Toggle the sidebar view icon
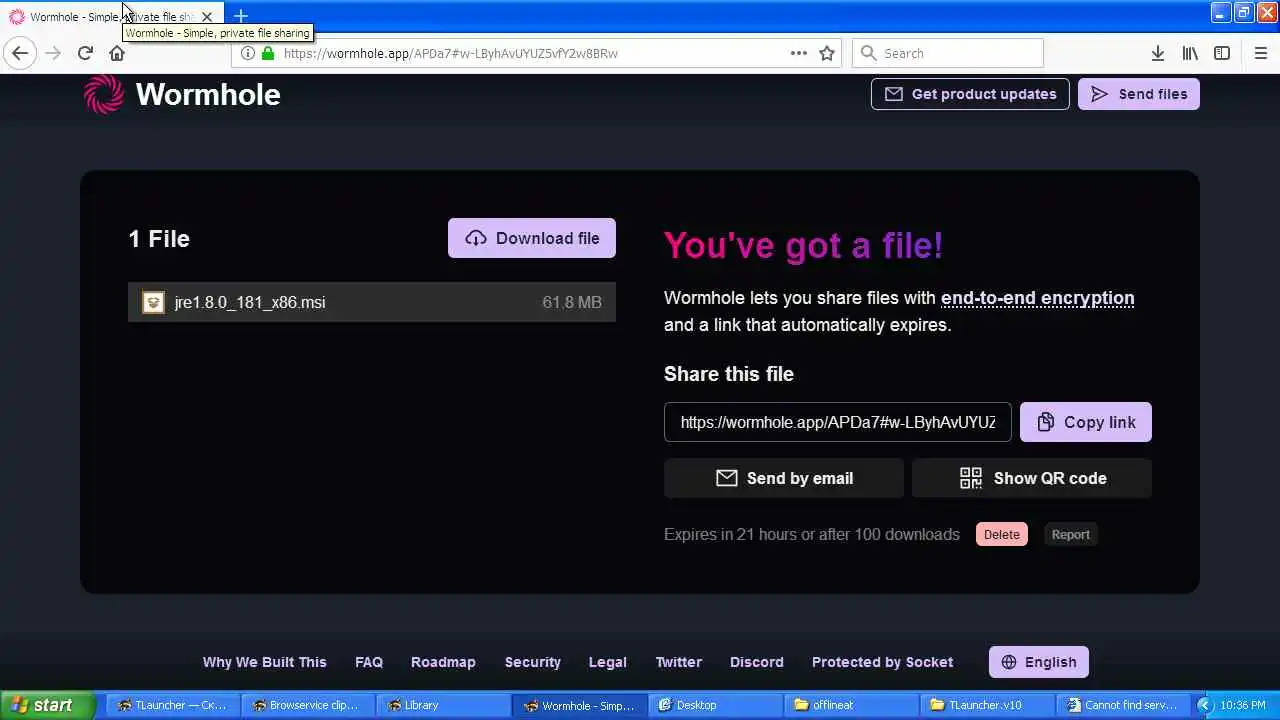This screenshot has height=720, width=1280. [x=1222, y=53]
